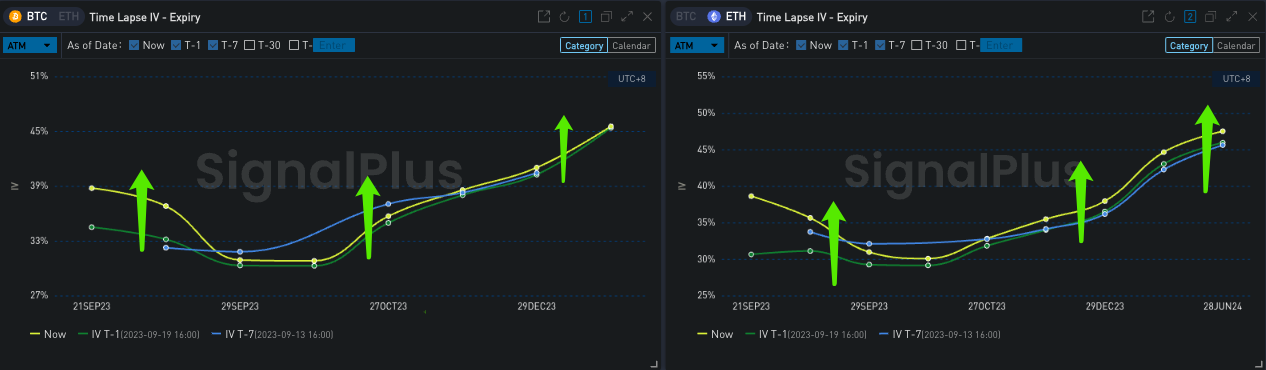This screenshot has width=1266, height=370.
Task: Open the ATM dropdown in ETH panel
Action: (x=696, y=45)
